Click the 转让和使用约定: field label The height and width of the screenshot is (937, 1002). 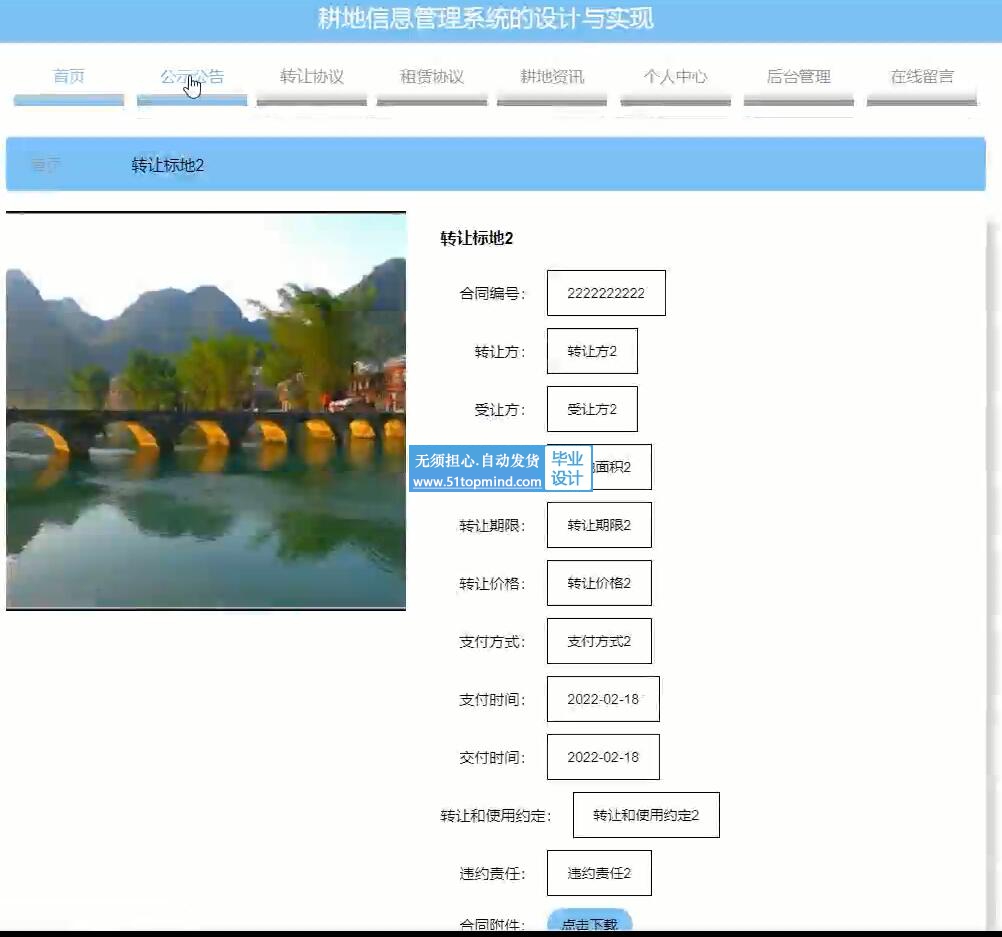pyautogui.click(x=496, y=816)
